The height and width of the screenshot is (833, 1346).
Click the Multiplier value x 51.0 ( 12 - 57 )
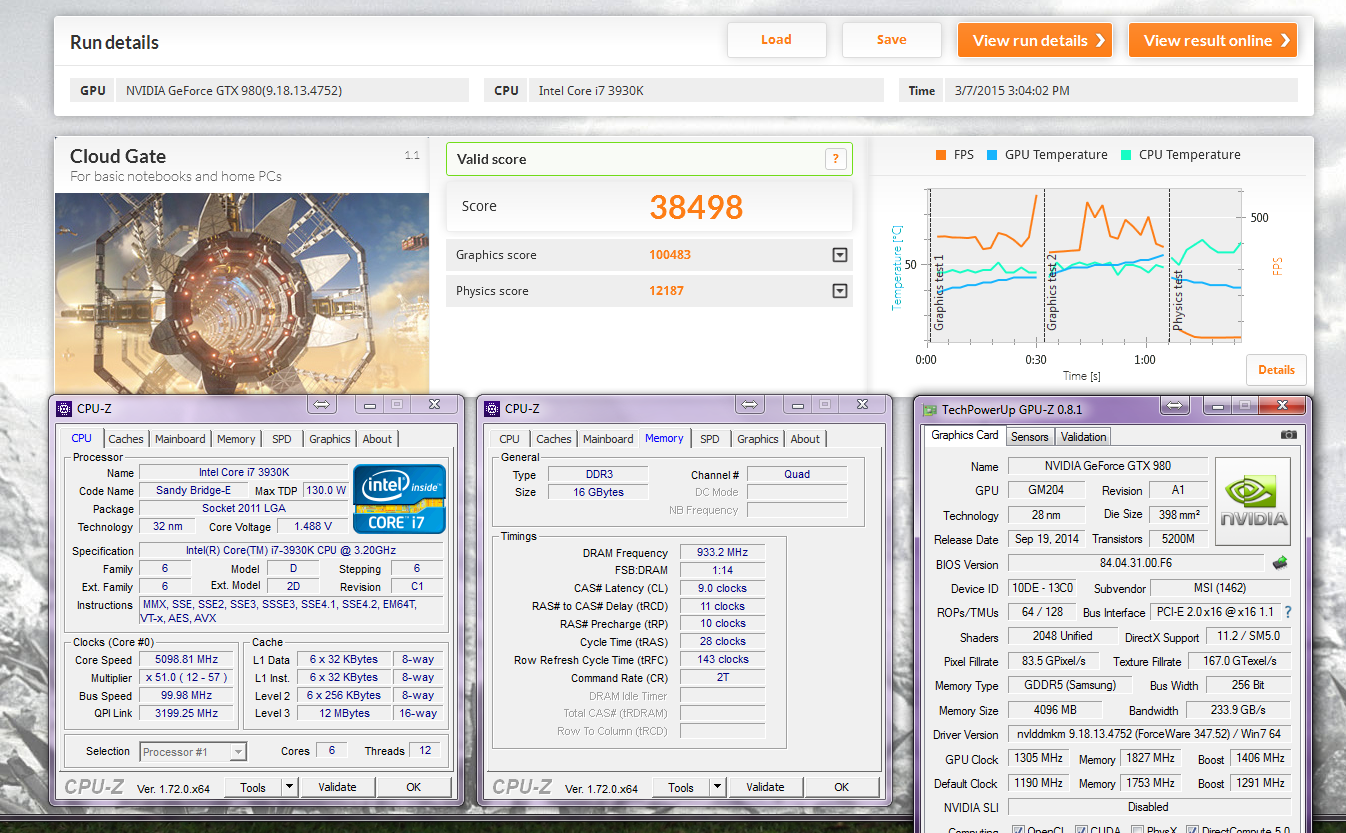(x=187, y=677)
